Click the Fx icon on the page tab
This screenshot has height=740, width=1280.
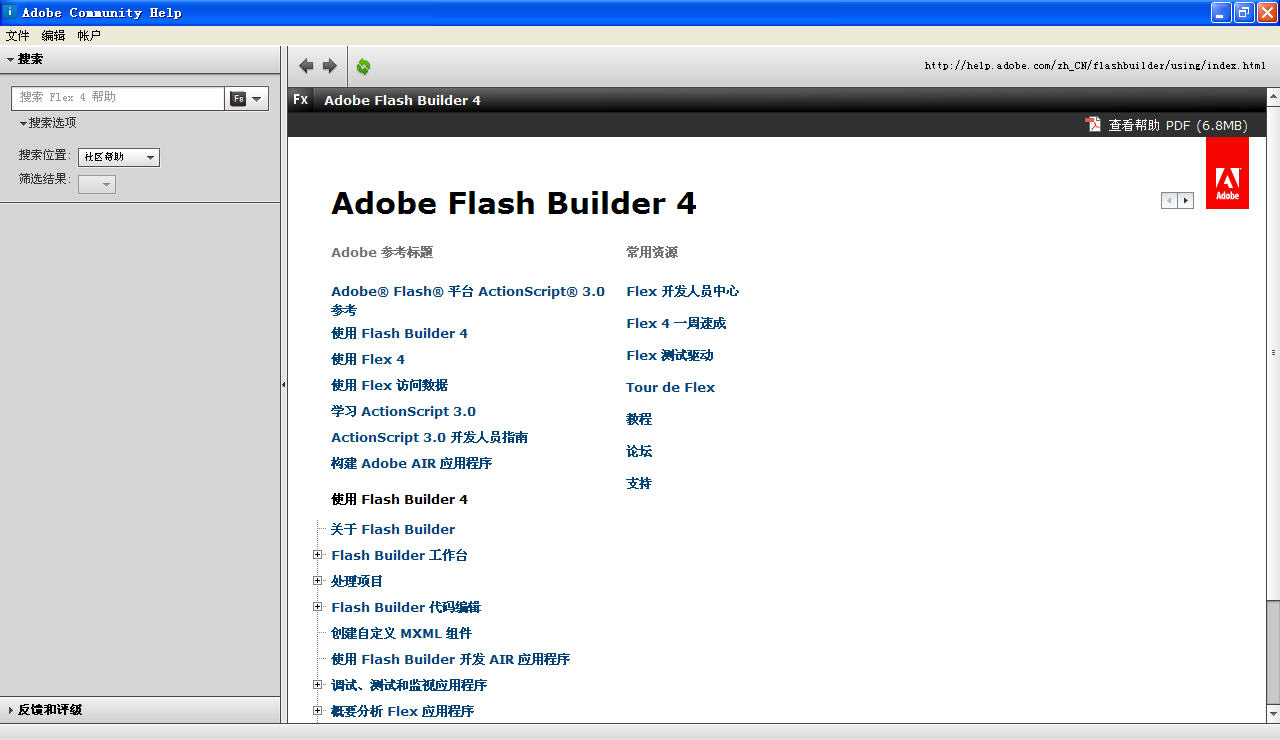pos(300,100)
